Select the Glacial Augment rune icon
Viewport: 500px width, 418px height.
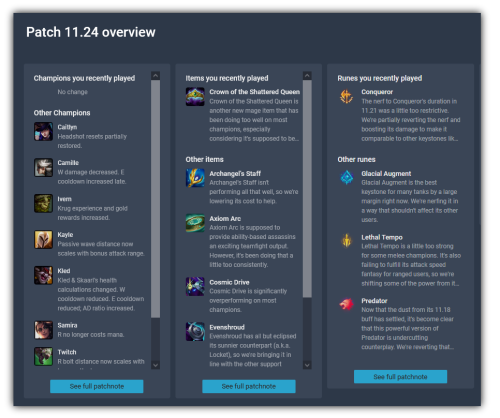347,178
